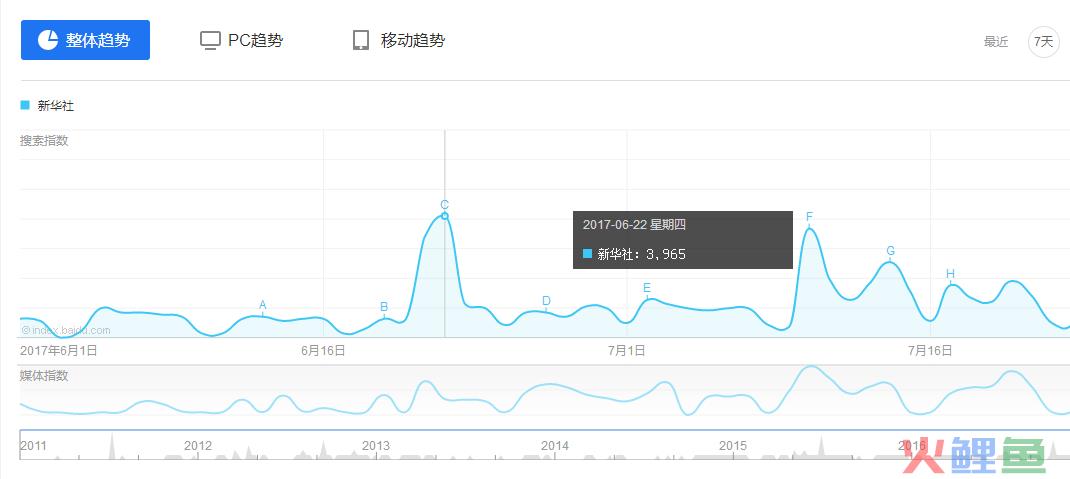The width and height of the screenshot is (1070, 479).
Task: Click 2014 on the timeline range bar
Action: [x=555, y=446]
